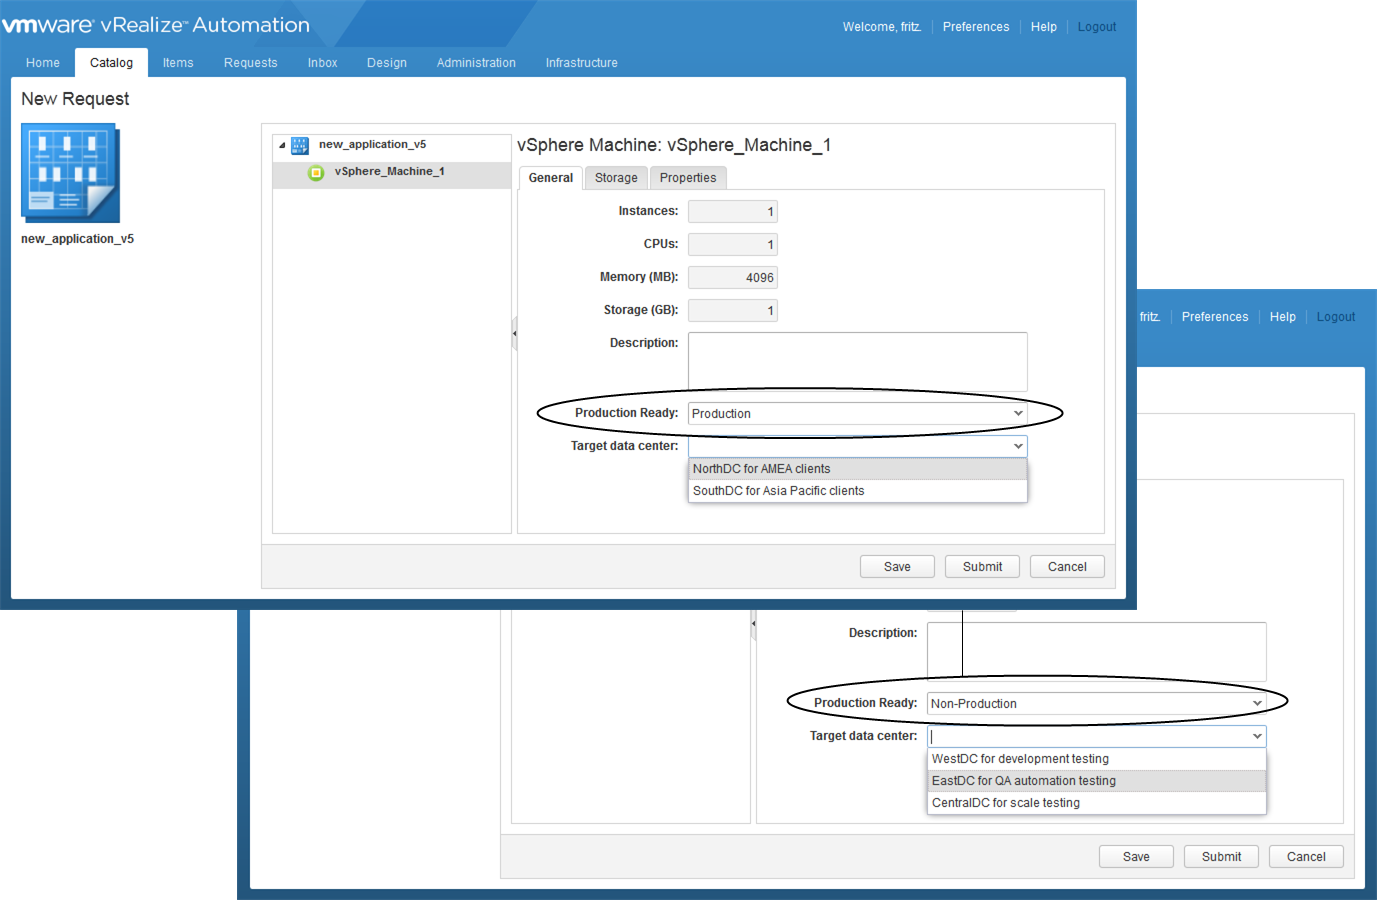The width and height of the screenshot is (1377, 900).
Task: Click Logout in back window header
Action: [x=1336, y=317]
